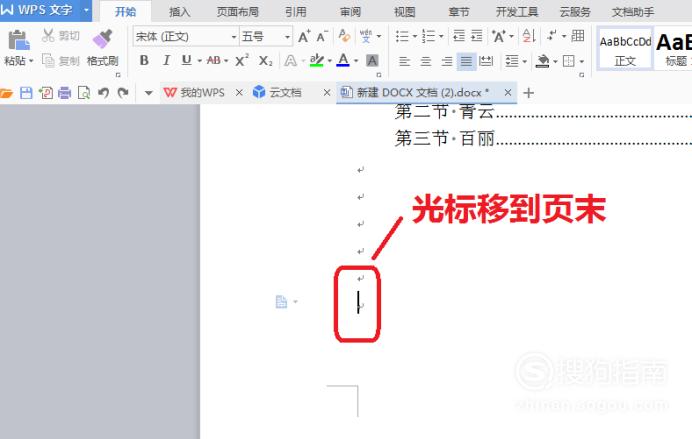This screenshot has height=439, width=692.
Task: Click the Chinese layout A icon
Action: [499, 36]
